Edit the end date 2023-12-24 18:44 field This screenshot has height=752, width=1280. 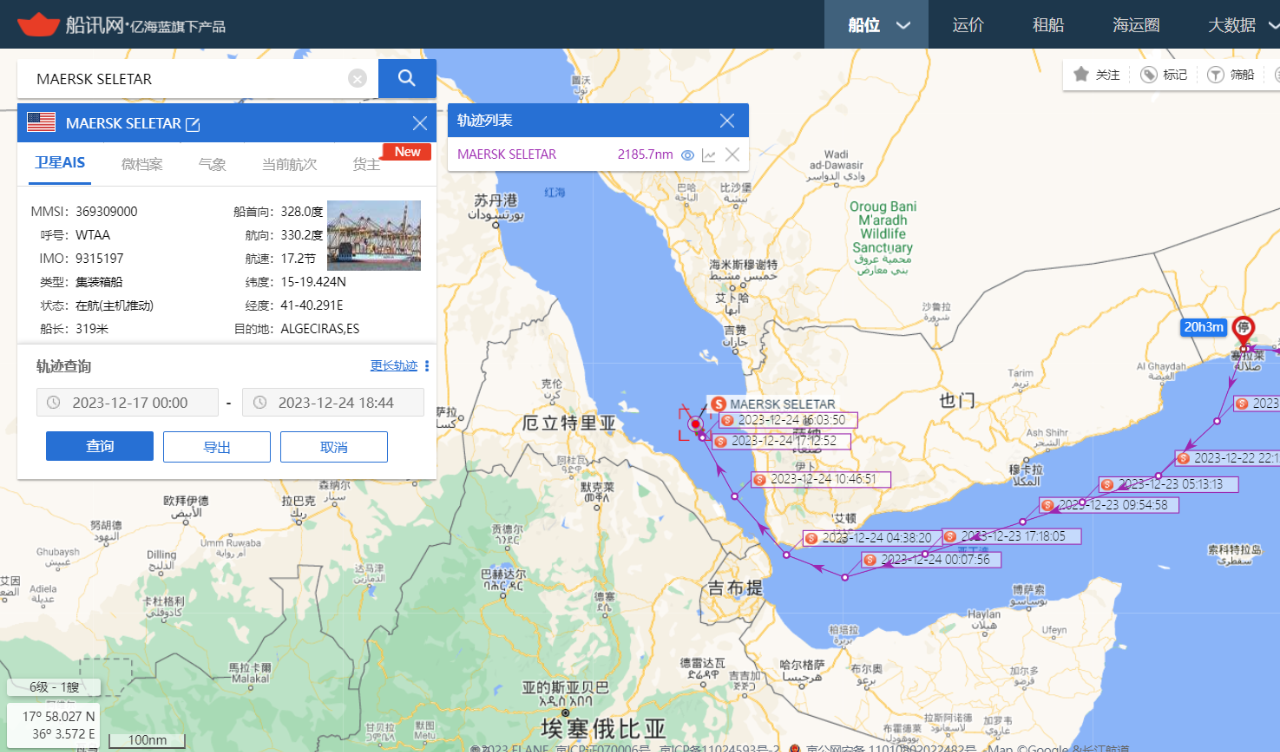point(333,403)
